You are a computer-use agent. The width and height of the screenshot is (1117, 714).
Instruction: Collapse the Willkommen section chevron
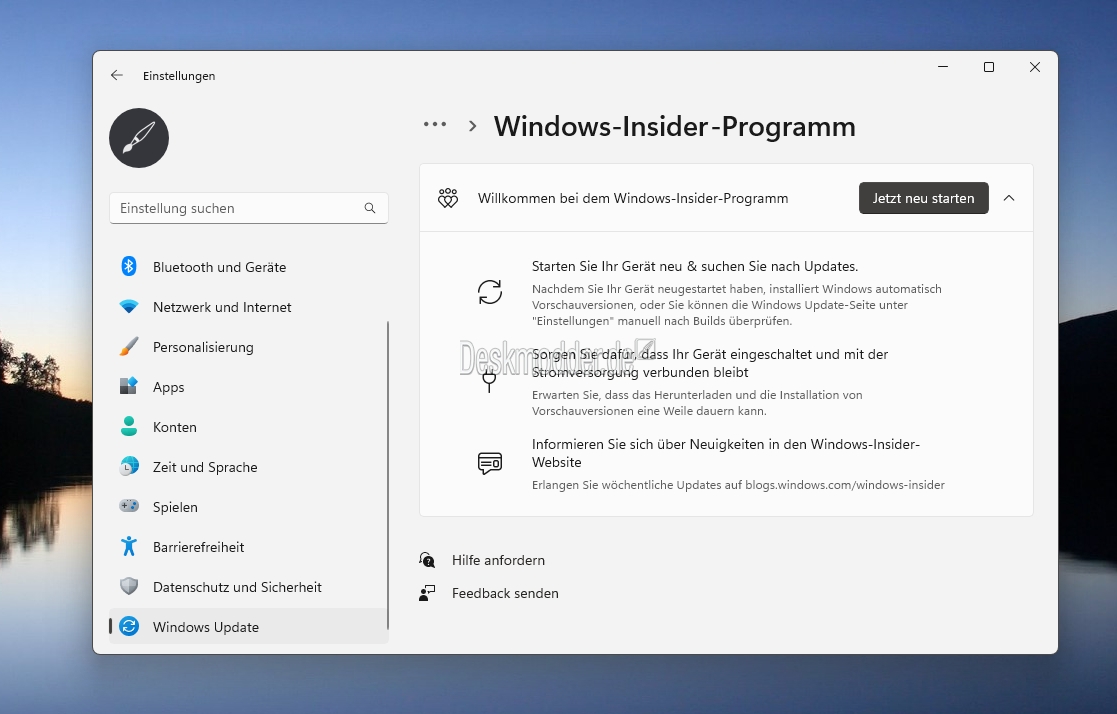1009,198
